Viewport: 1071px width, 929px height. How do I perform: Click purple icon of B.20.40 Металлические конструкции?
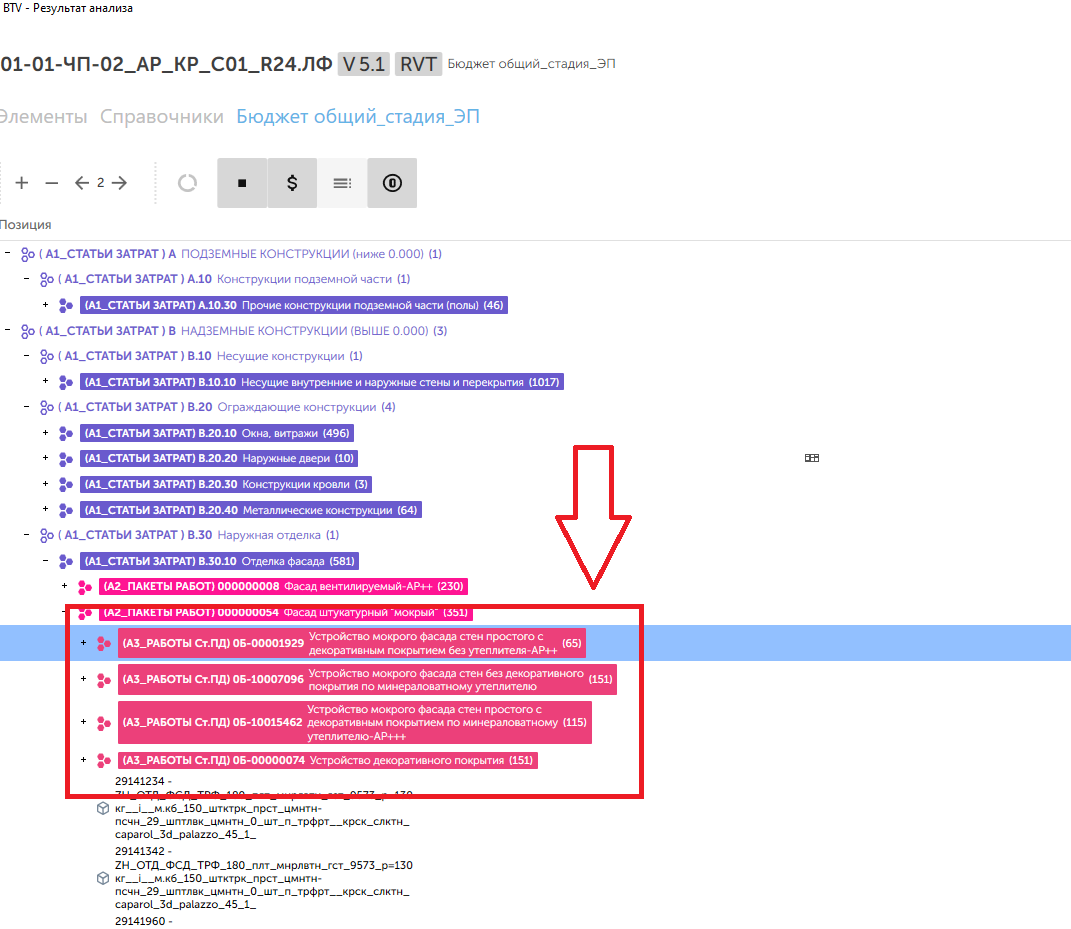pyautogui.click(x=66, y=510)
